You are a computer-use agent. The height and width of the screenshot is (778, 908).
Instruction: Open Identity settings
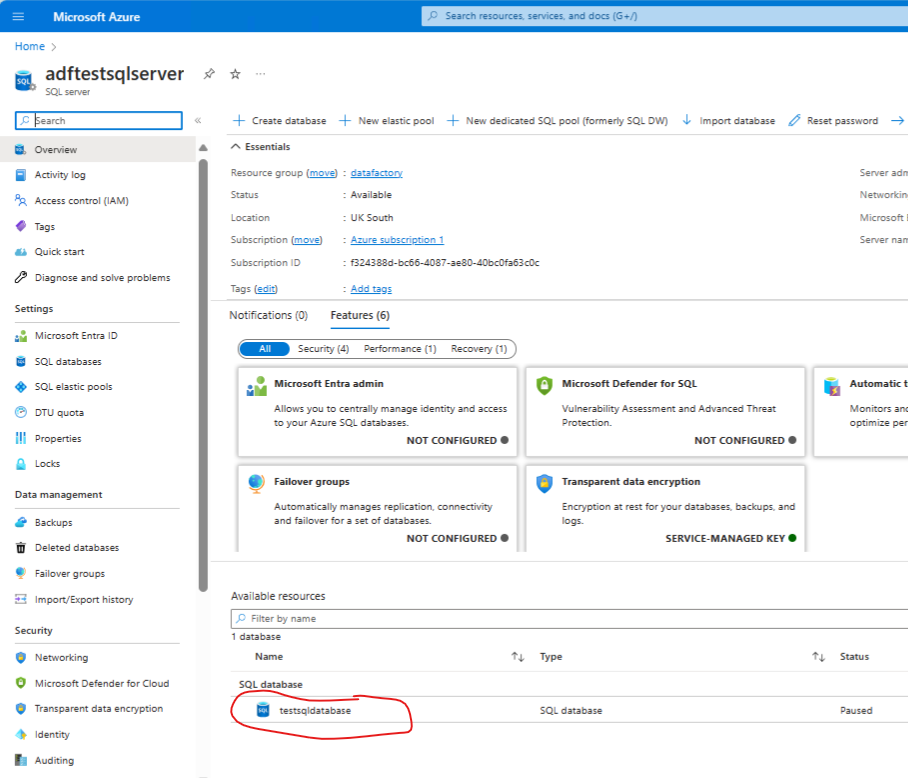coord(52,735)
